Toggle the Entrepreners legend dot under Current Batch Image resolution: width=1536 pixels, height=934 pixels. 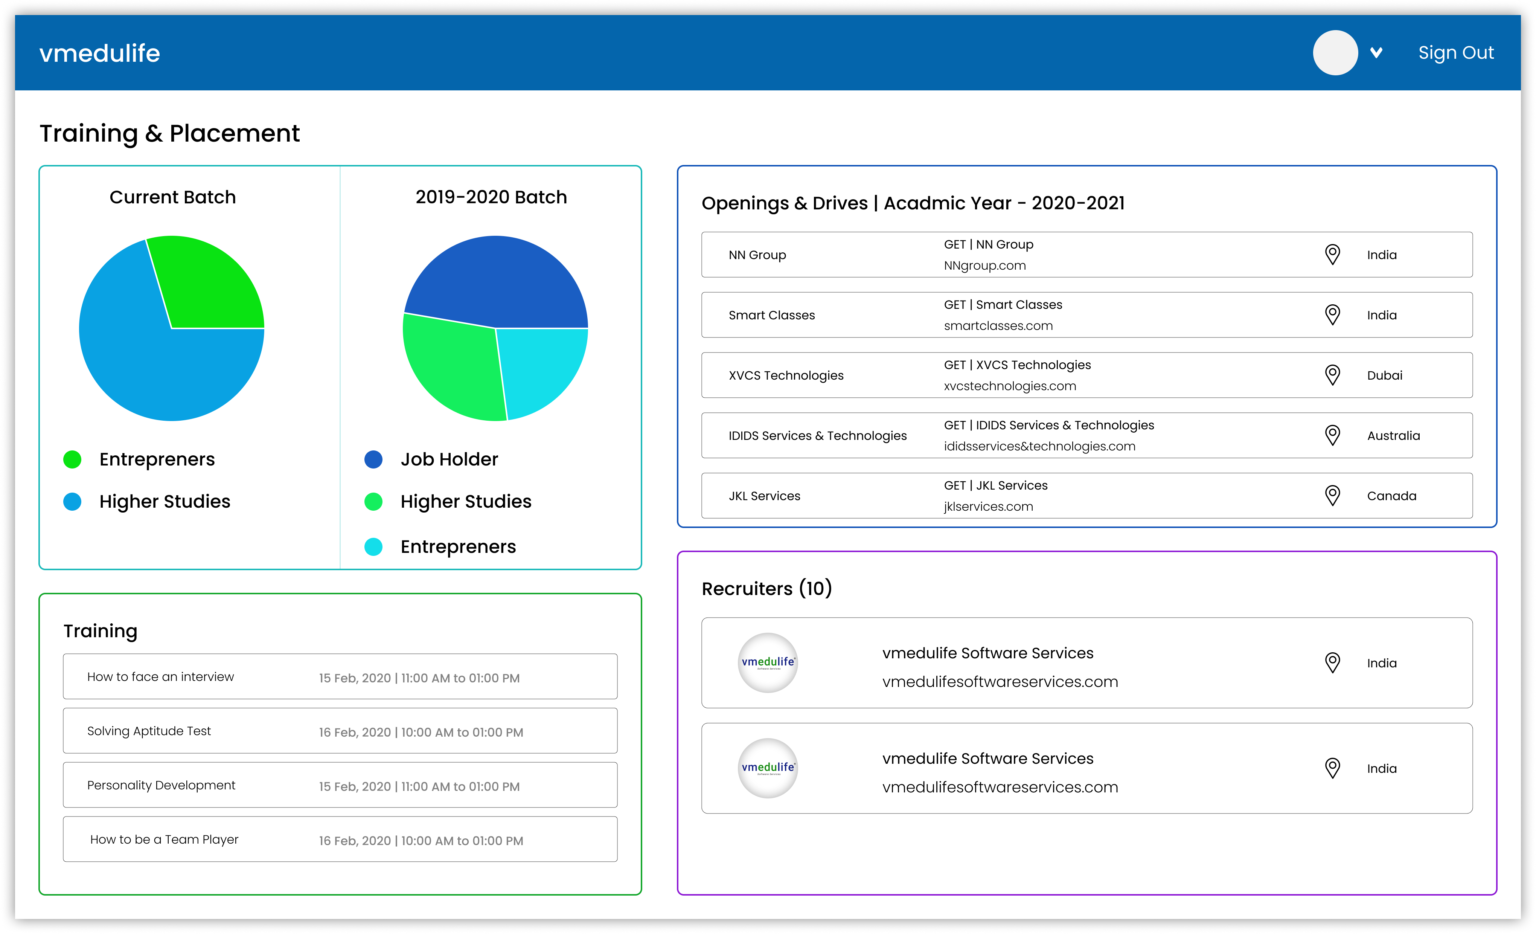tap(71, 459)
